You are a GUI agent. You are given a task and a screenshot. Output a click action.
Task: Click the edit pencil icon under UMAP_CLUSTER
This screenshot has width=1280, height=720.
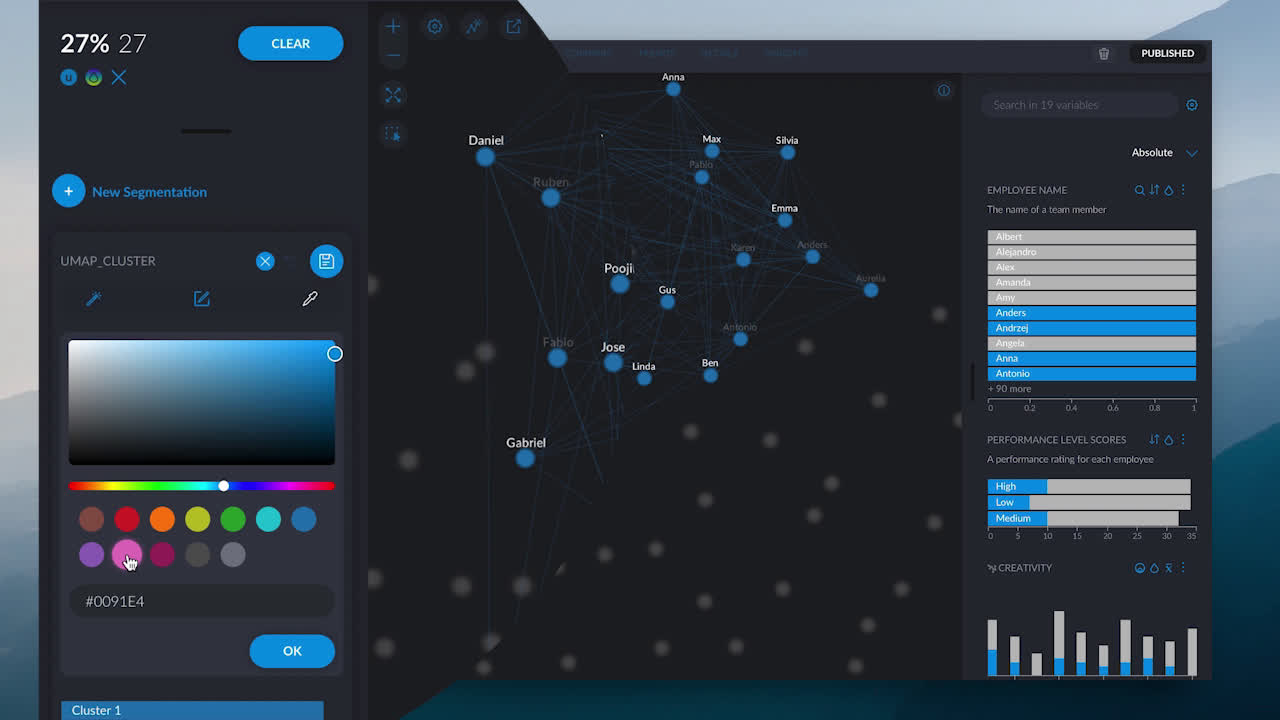click(x=202, y=299)
